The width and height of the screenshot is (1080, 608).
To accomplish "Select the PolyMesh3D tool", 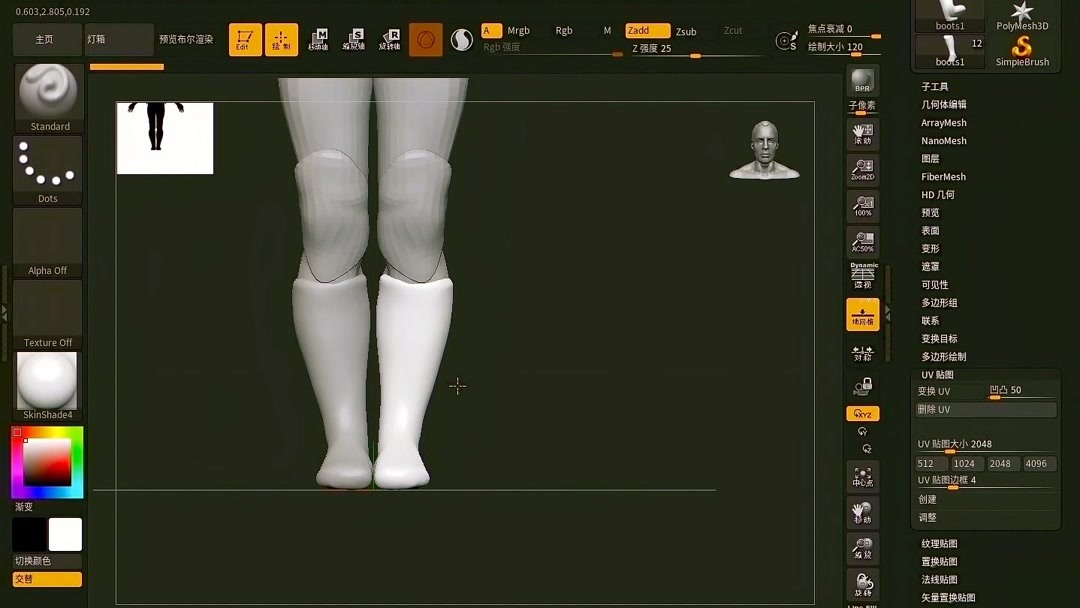I will (x=1022, y=12).
